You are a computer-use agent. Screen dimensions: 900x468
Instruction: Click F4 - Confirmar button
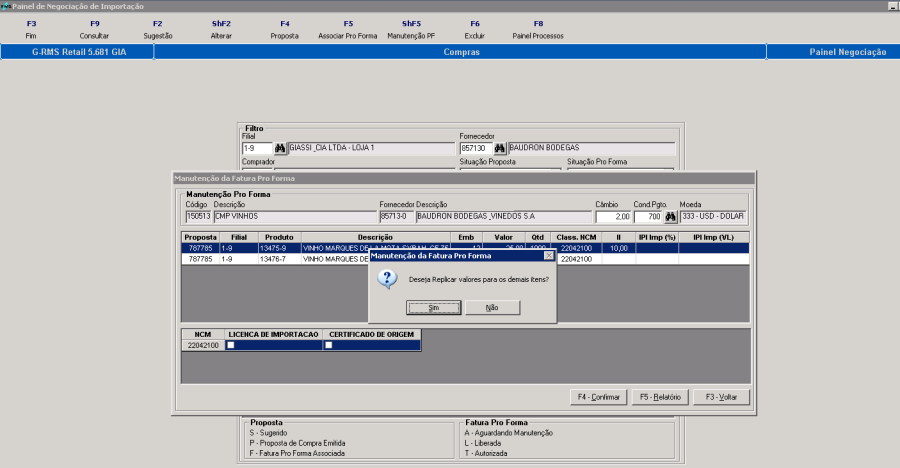(599, 397)
